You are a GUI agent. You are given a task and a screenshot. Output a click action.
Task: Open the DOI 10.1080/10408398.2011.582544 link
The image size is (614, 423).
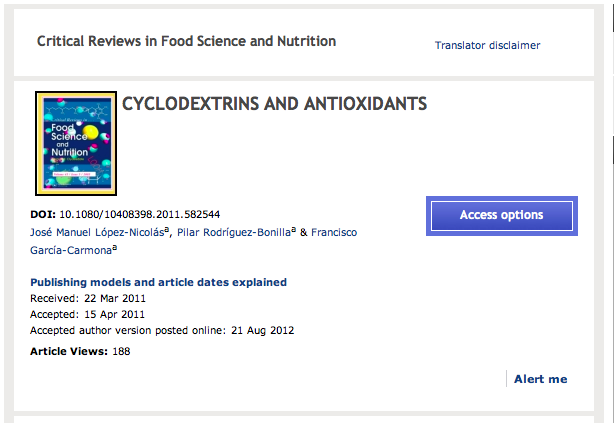[x=140, y=214]
